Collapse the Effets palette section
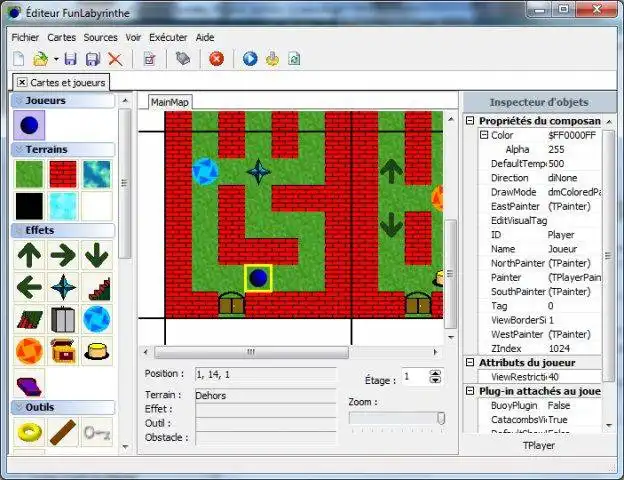 click(x=18, y=230)
